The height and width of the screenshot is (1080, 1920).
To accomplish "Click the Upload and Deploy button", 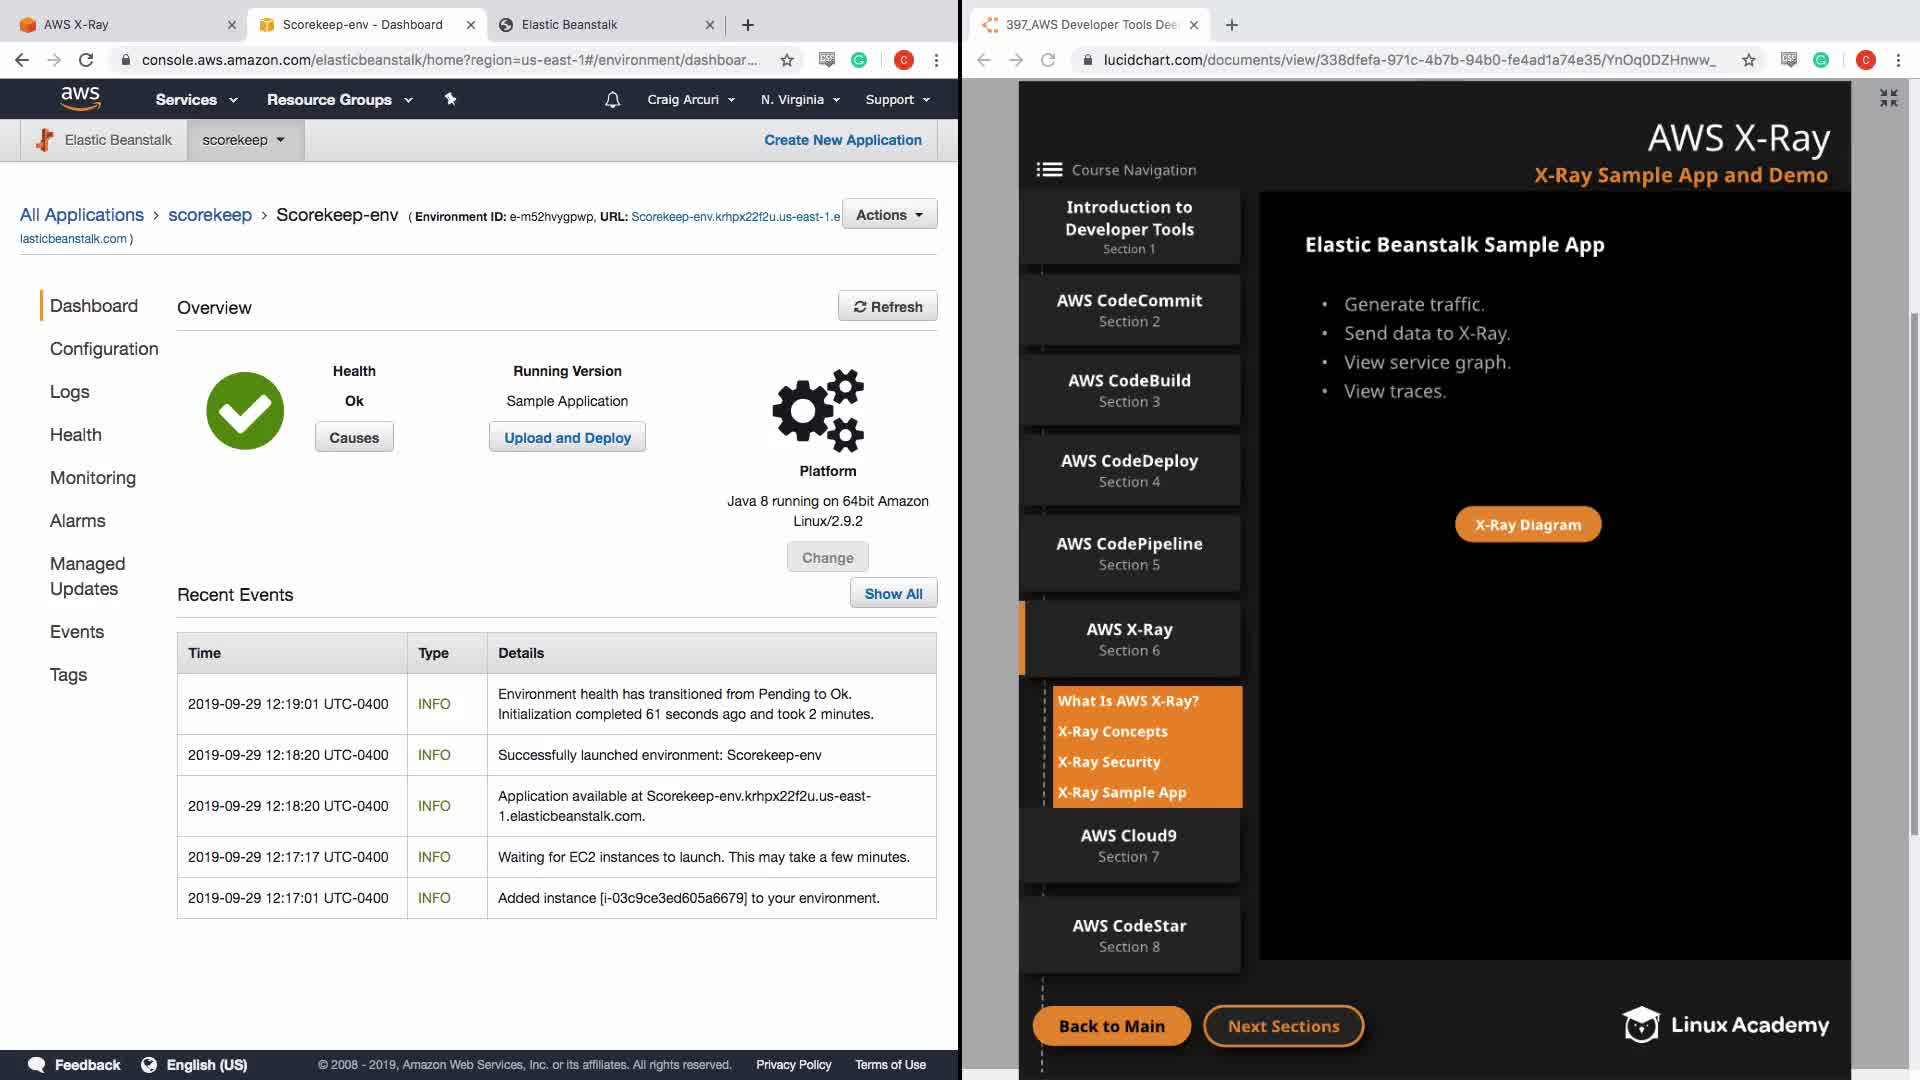I will click(567, 438).
